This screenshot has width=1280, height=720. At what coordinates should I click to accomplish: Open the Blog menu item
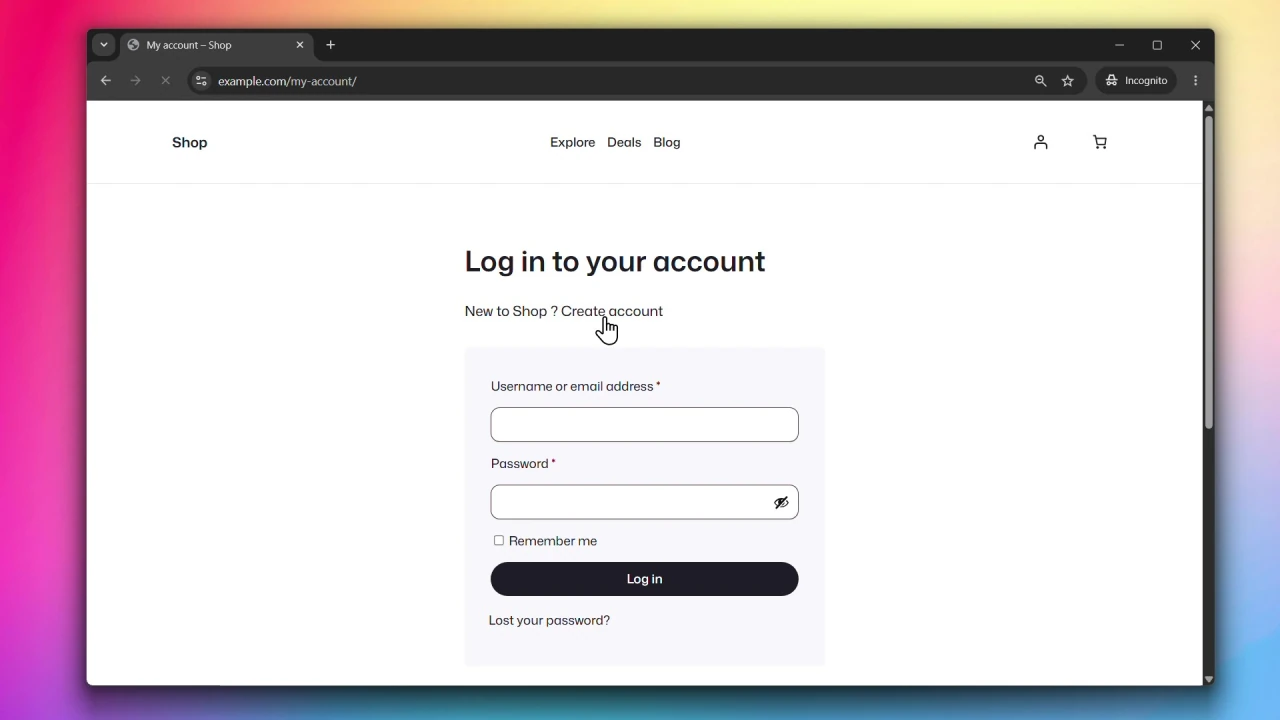[667, 143]
